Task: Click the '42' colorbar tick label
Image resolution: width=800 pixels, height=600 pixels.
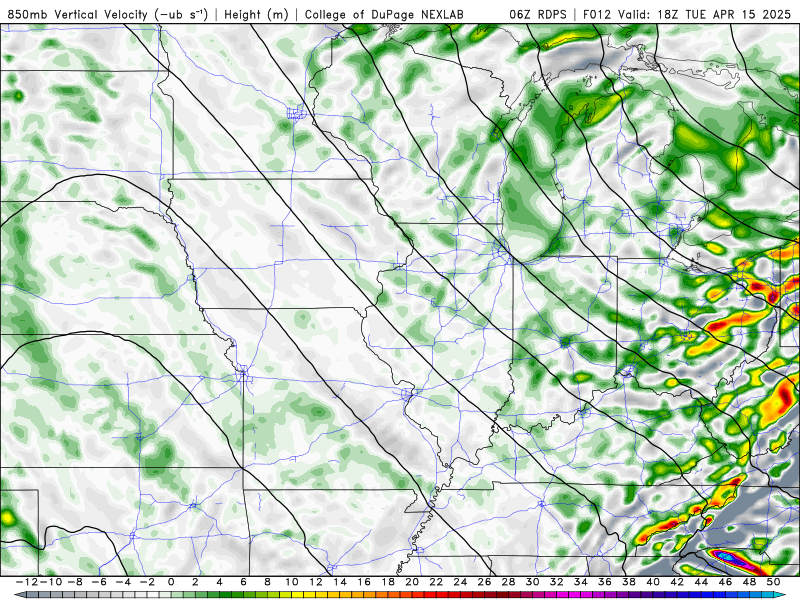Action: point(677,582)
